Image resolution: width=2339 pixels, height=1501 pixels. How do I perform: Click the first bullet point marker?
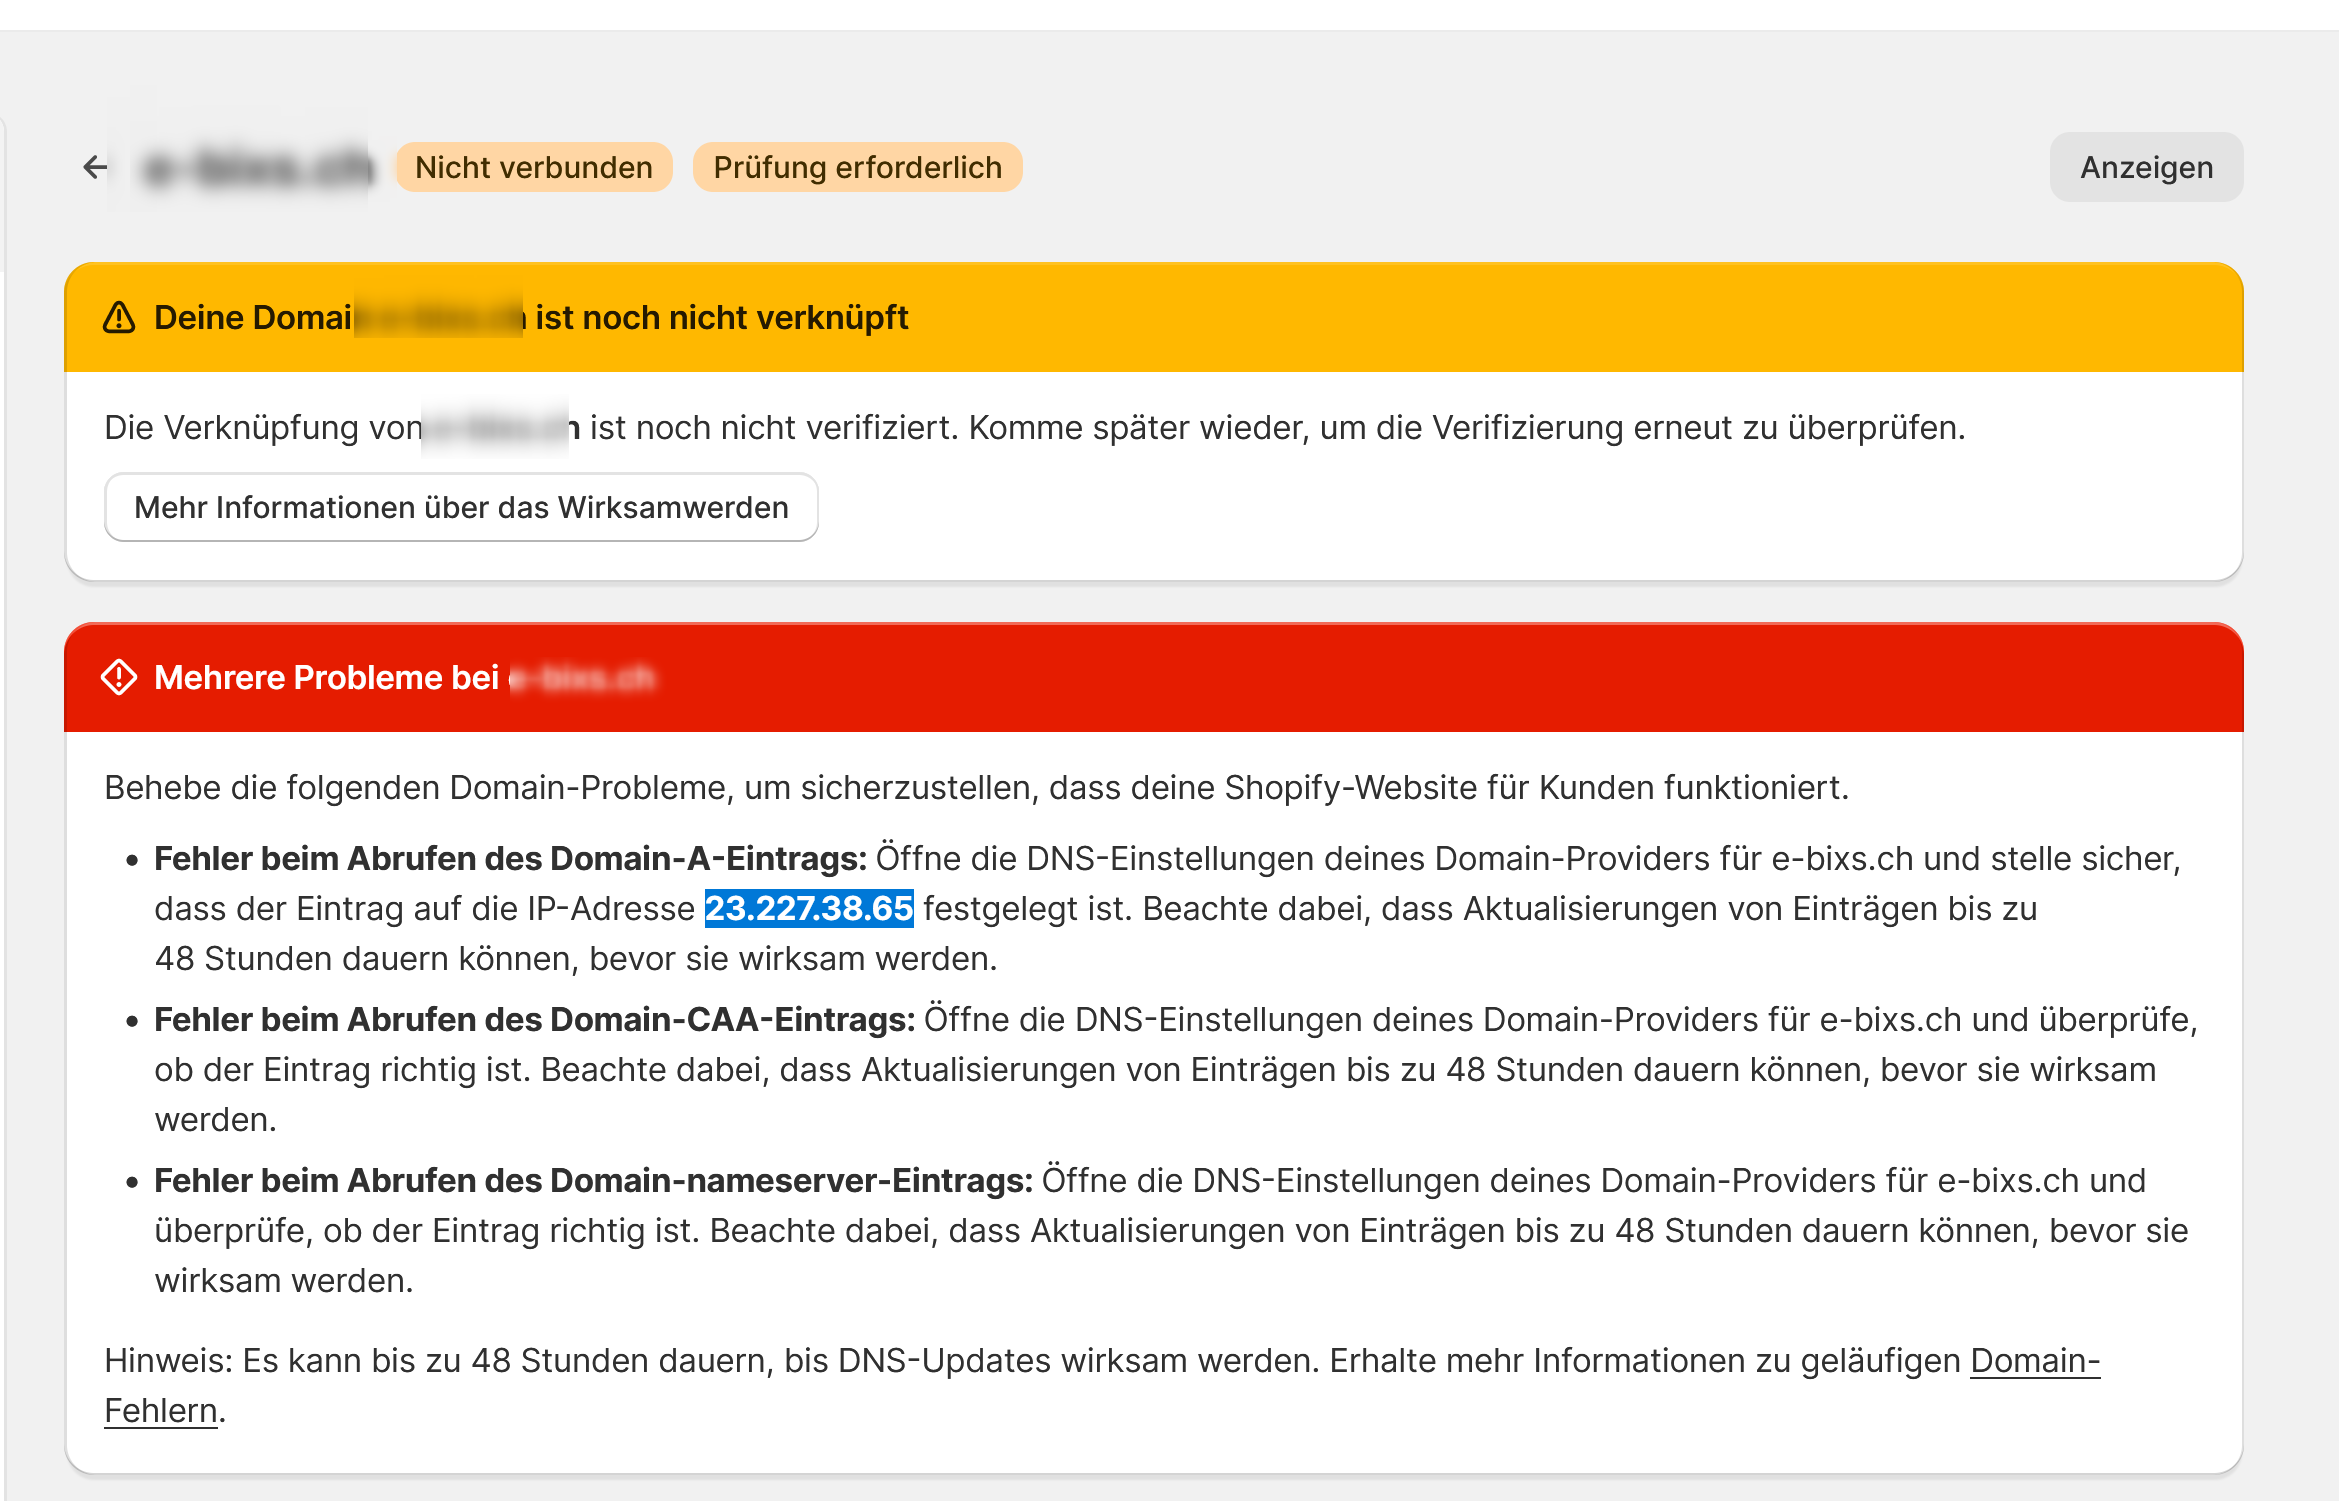point(132,859)
